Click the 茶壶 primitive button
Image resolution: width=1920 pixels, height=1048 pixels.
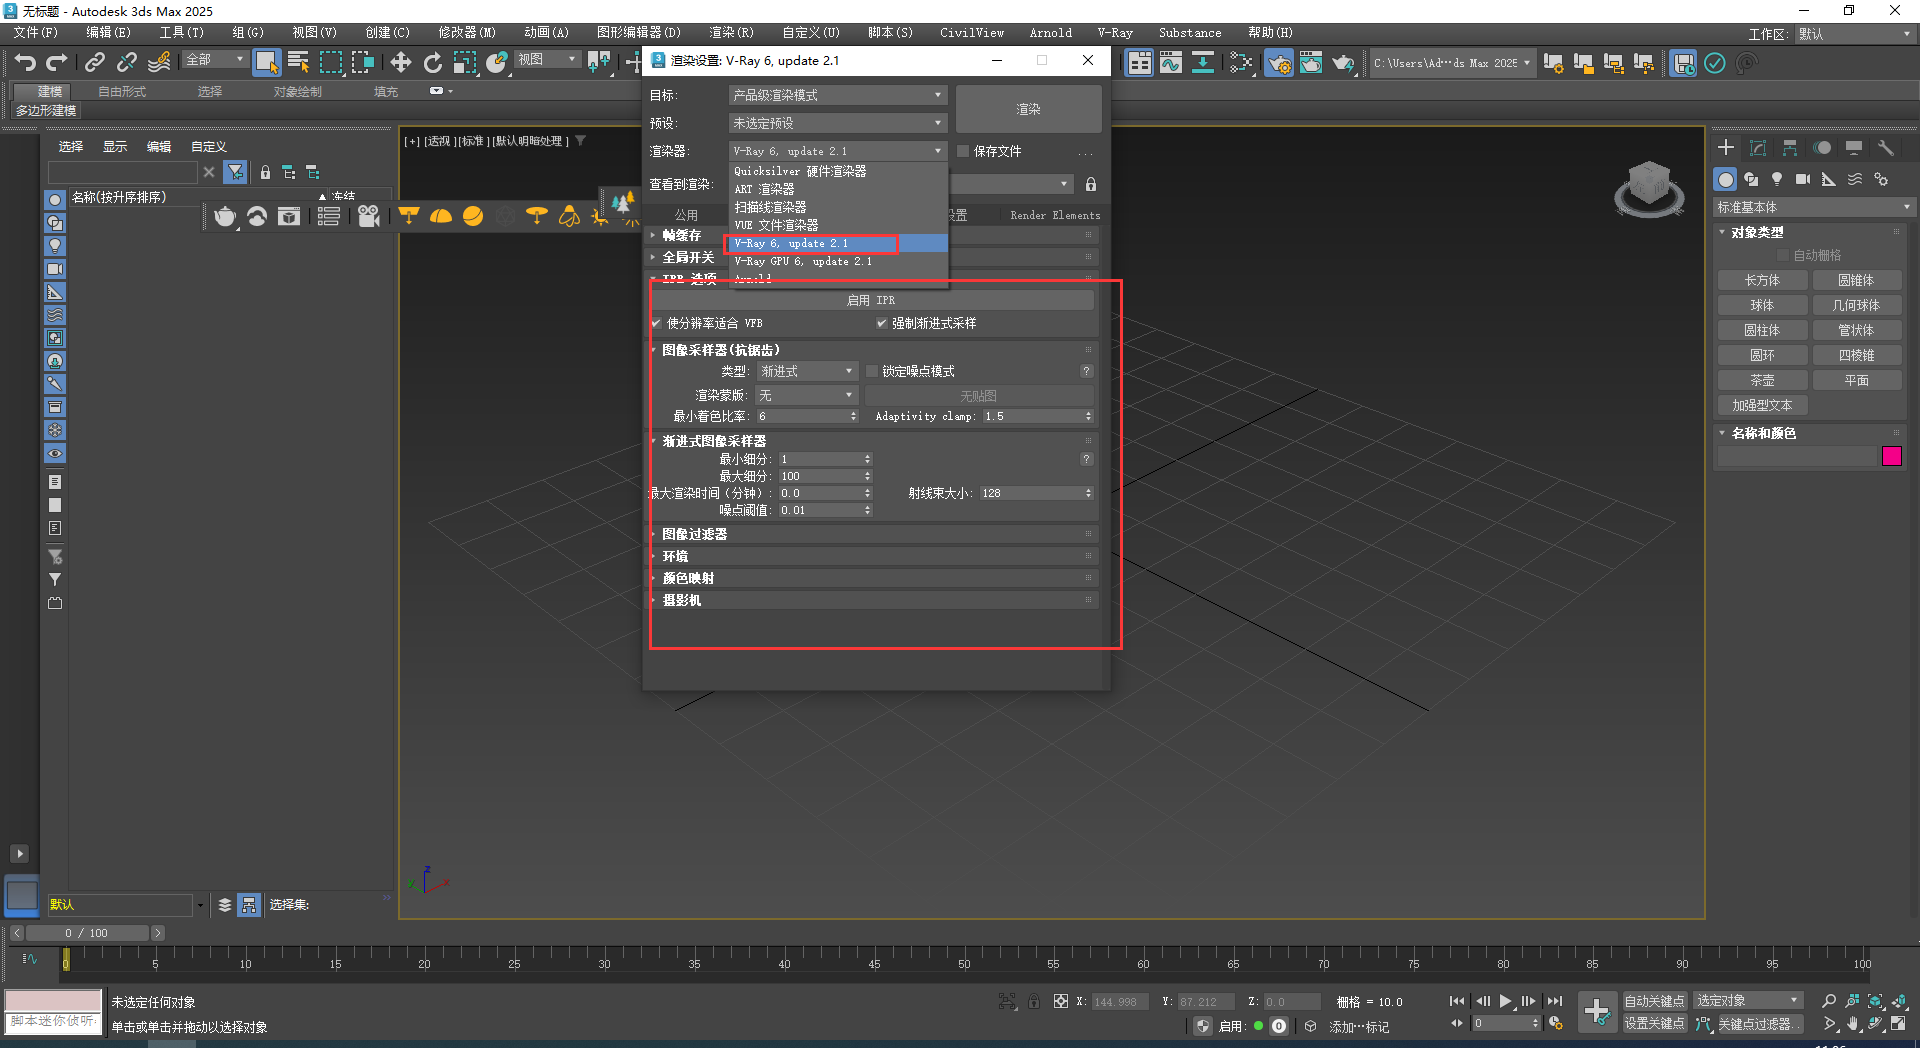[x=1762, y=379]
